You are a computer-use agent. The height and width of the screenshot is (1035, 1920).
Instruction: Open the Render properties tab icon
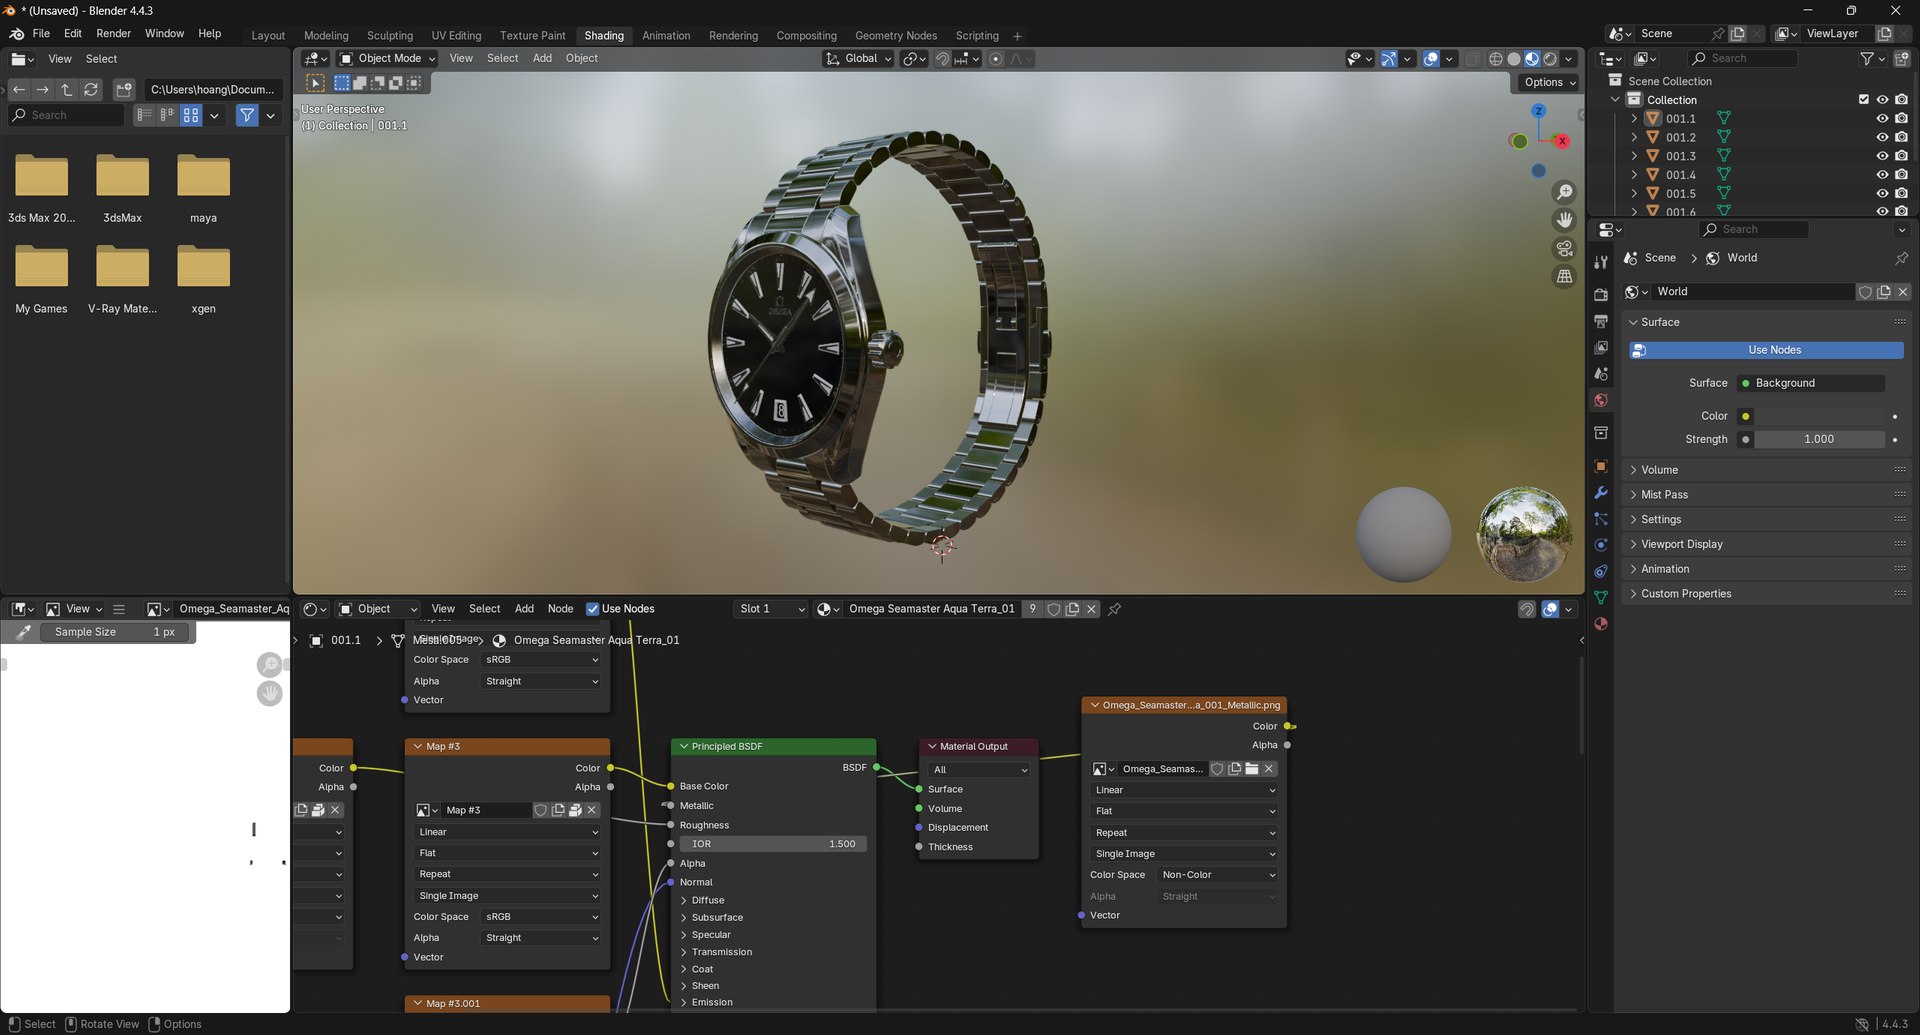pyautogui.click(x=1601, y=294)
